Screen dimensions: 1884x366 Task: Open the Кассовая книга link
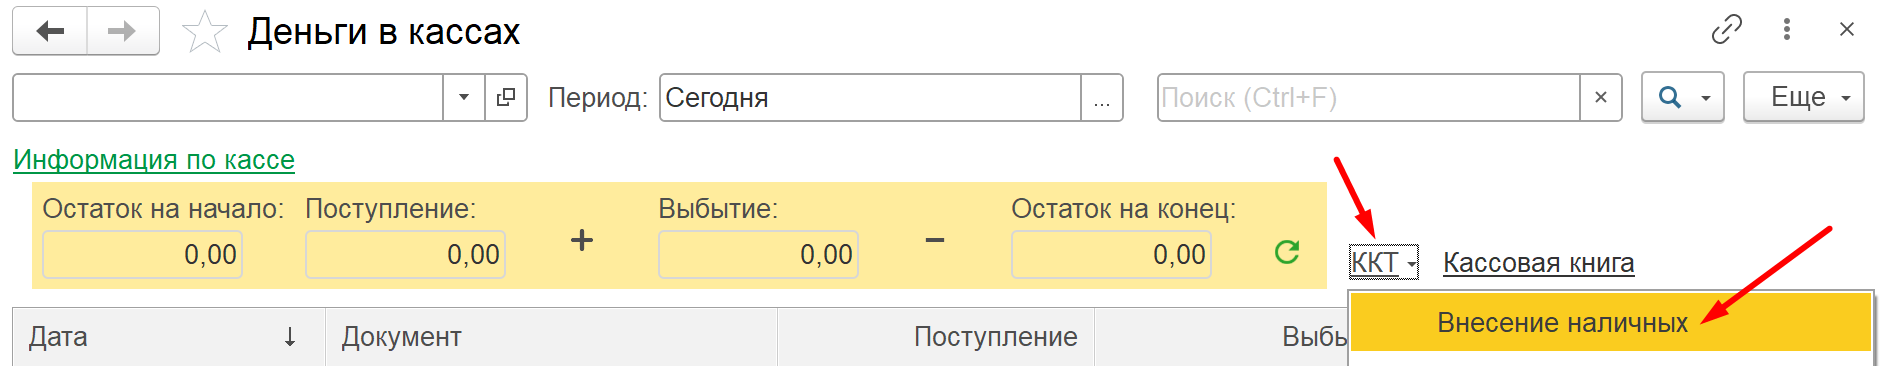coord(1538,263)
